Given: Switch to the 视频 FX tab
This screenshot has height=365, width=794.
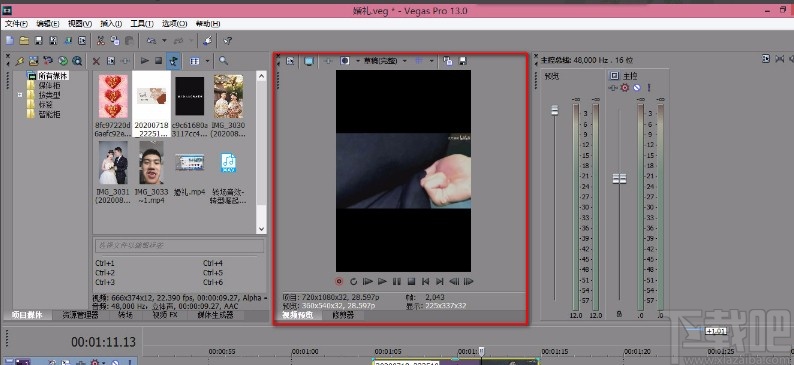Looking at the screenshot, I should pyautogui.click(x=165, y=315).
